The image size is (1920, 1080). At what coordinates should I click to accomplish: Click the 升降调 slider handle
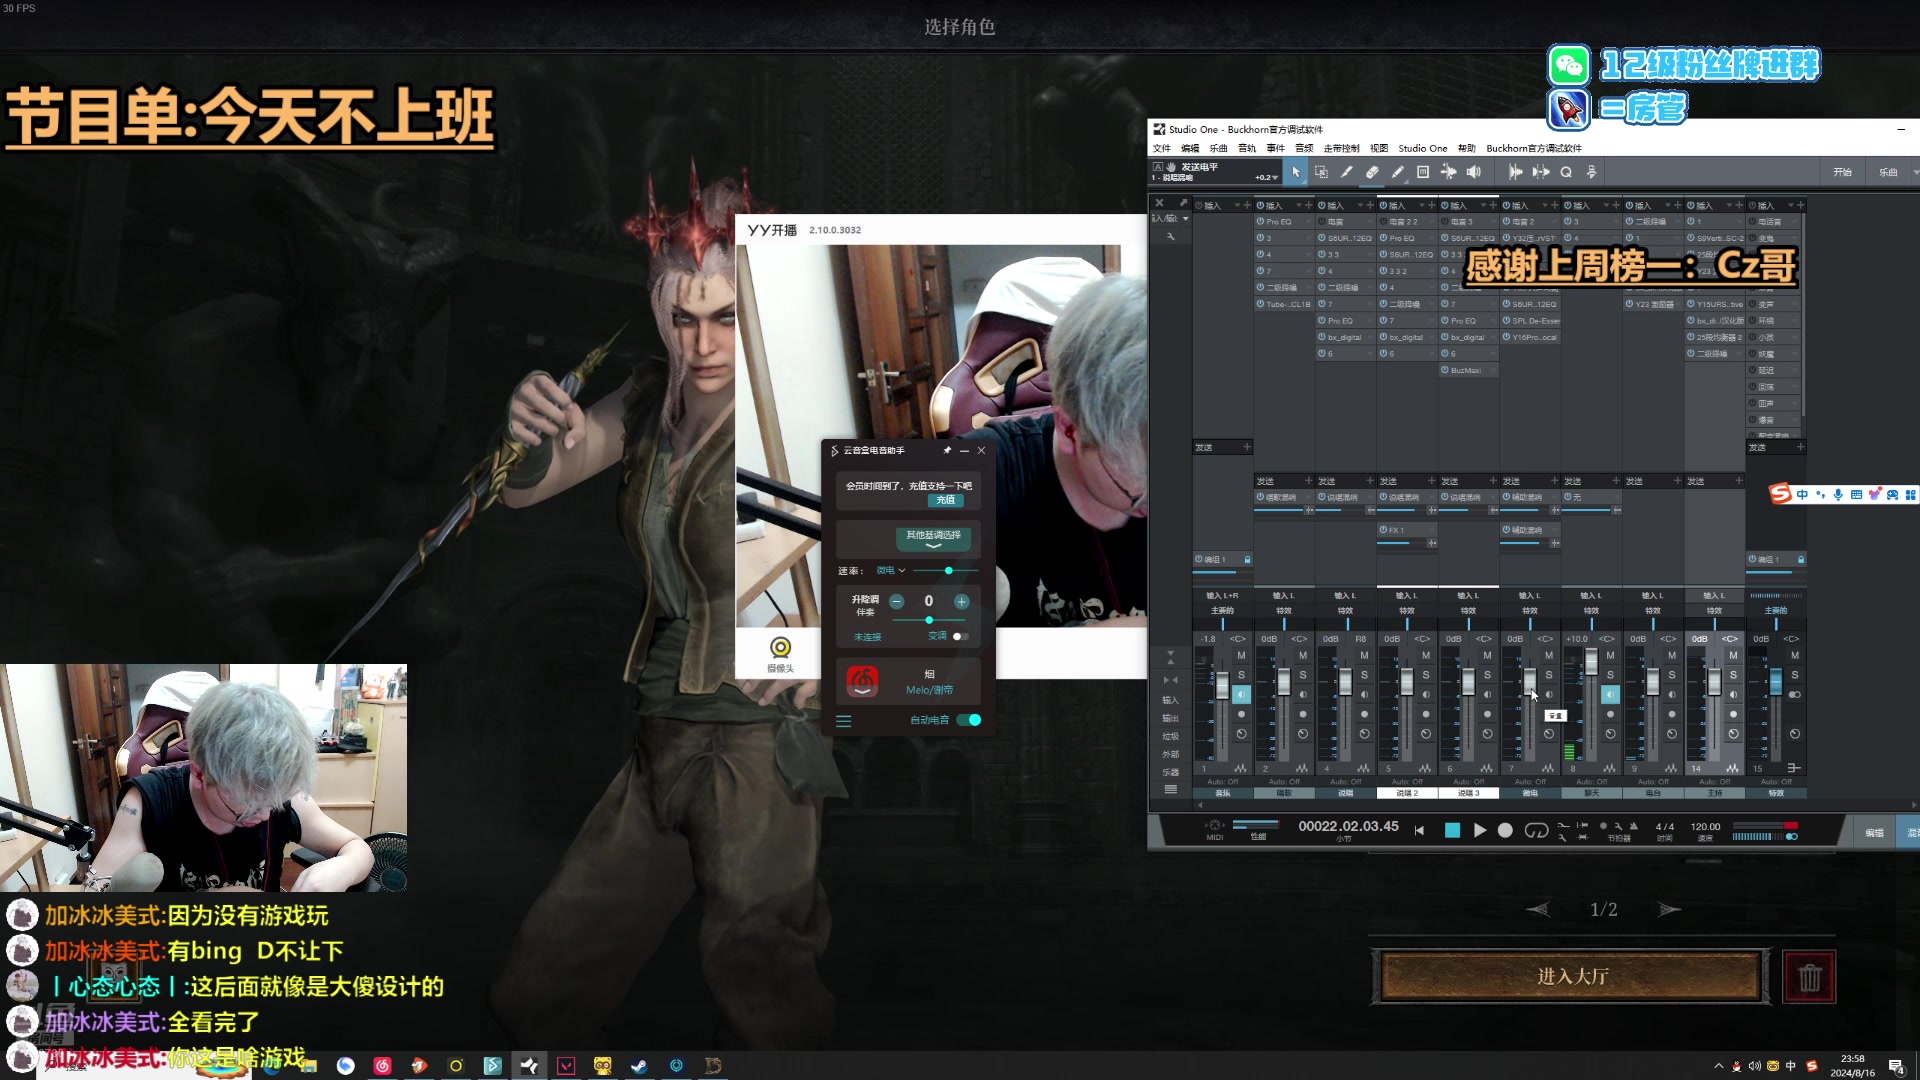point(929,620)
